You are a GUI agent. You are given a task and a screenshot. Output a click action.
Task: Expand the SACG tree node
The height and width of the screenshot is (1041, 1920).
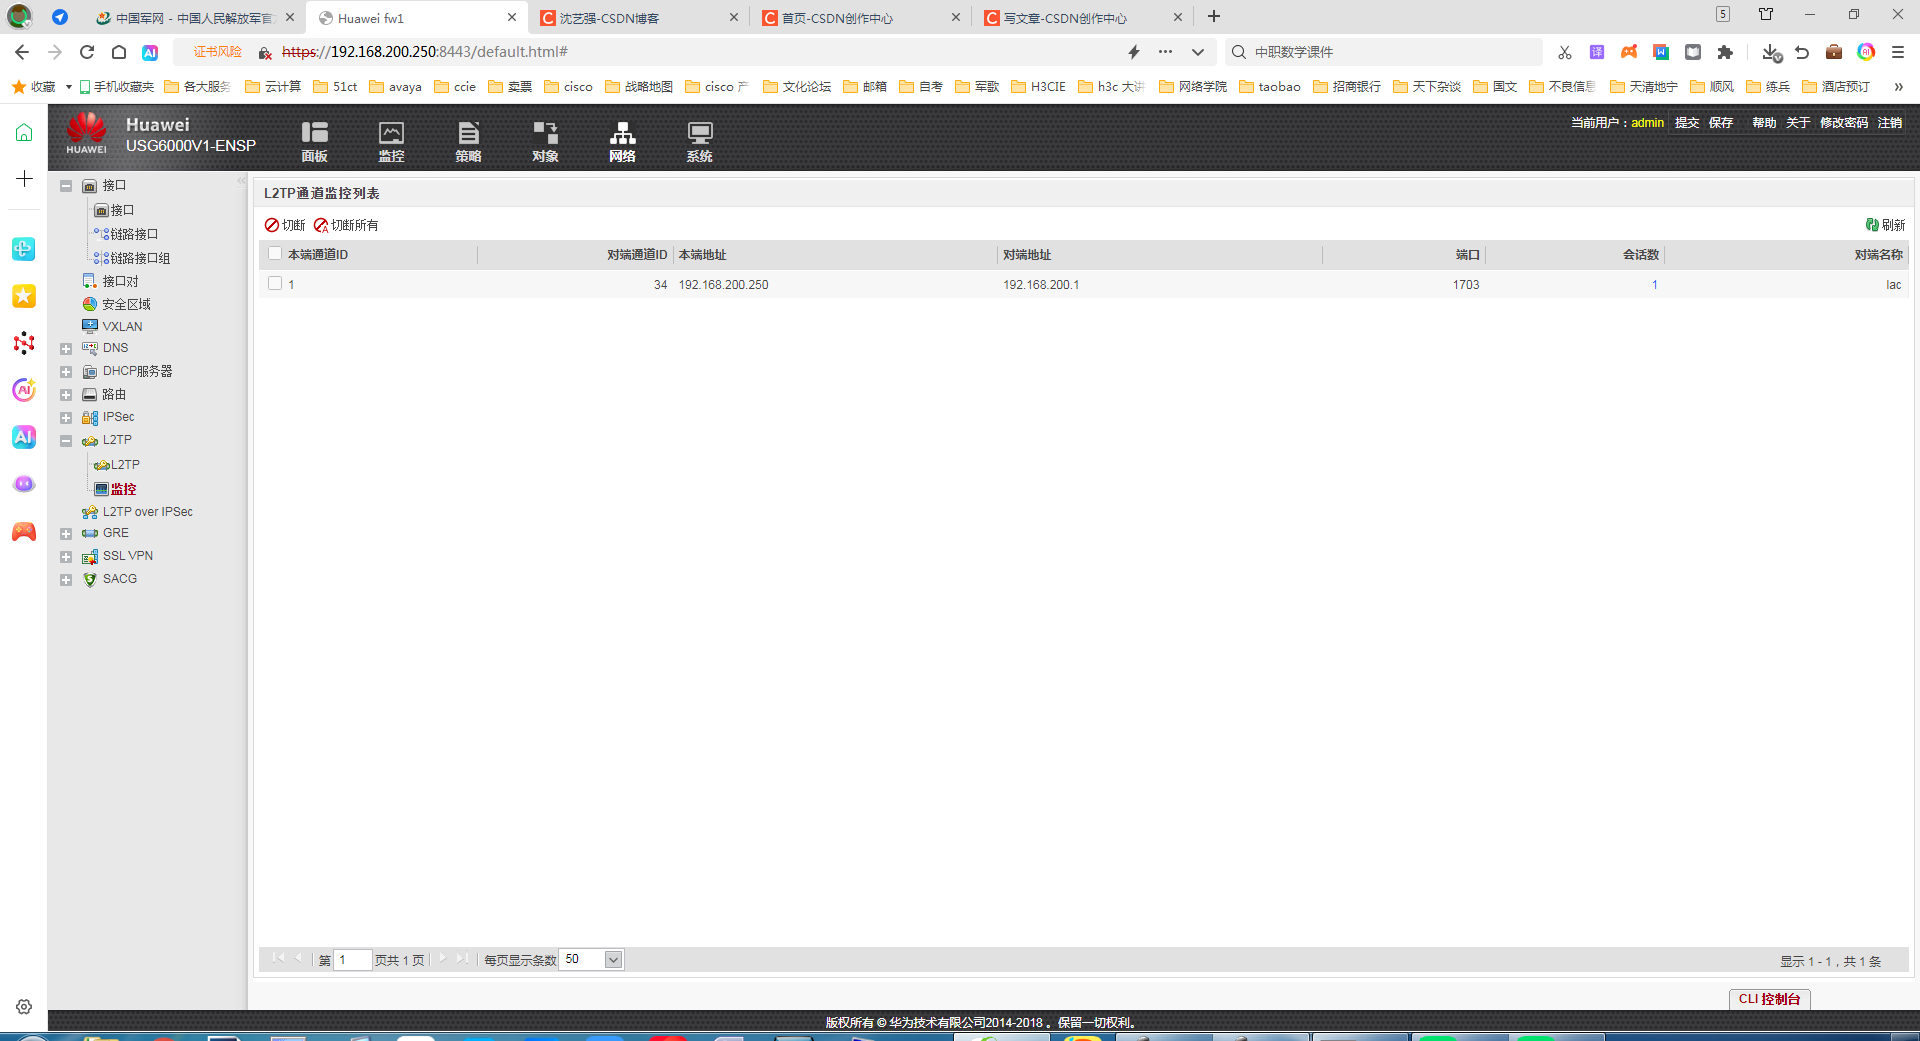(x=66, y=580)
